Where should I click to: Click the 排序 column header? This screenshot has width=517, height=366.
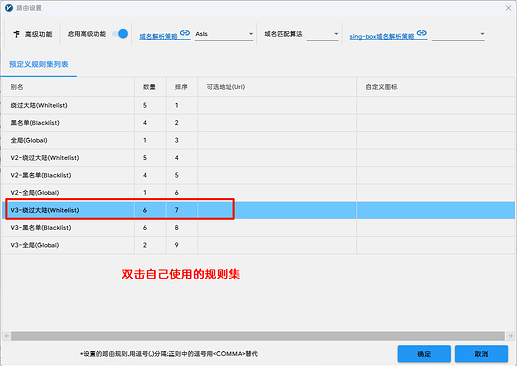[x=182, y=87]
